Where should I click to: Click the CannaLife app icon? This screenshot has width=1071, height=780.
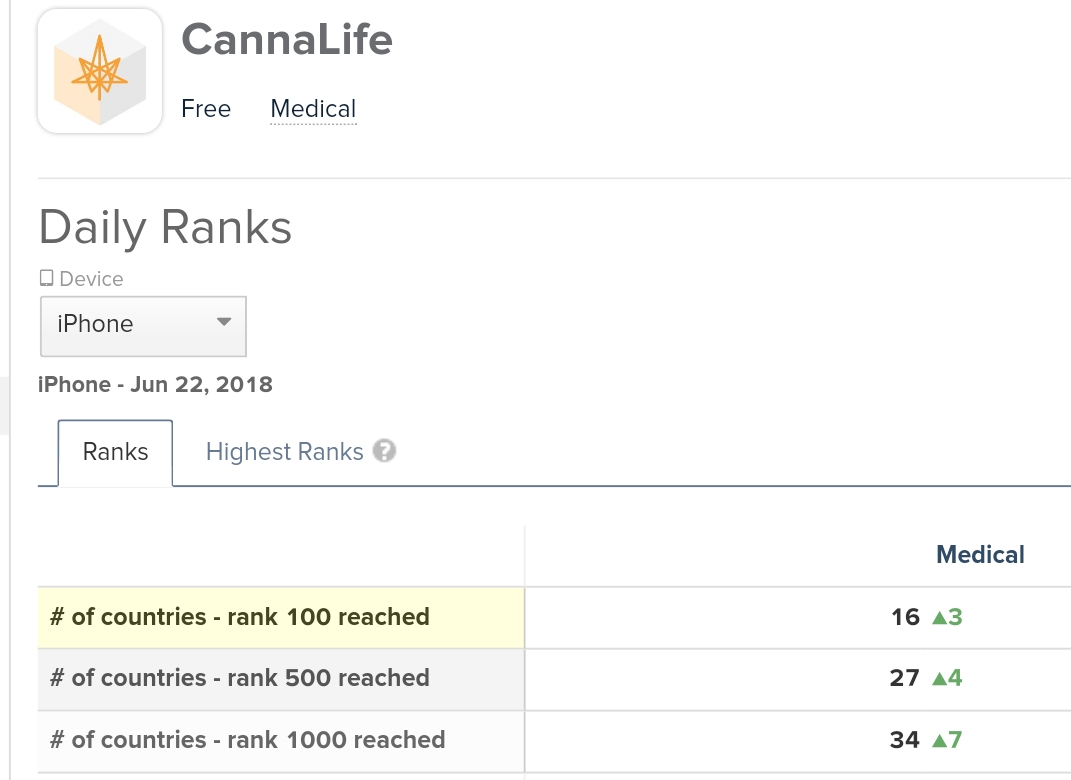(100, 71)
